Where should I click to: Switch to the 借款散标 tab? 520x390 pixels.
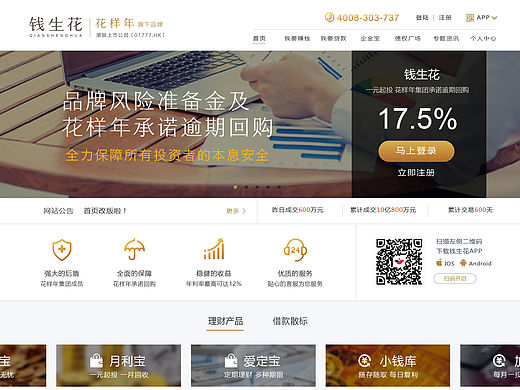pos(290,321)
